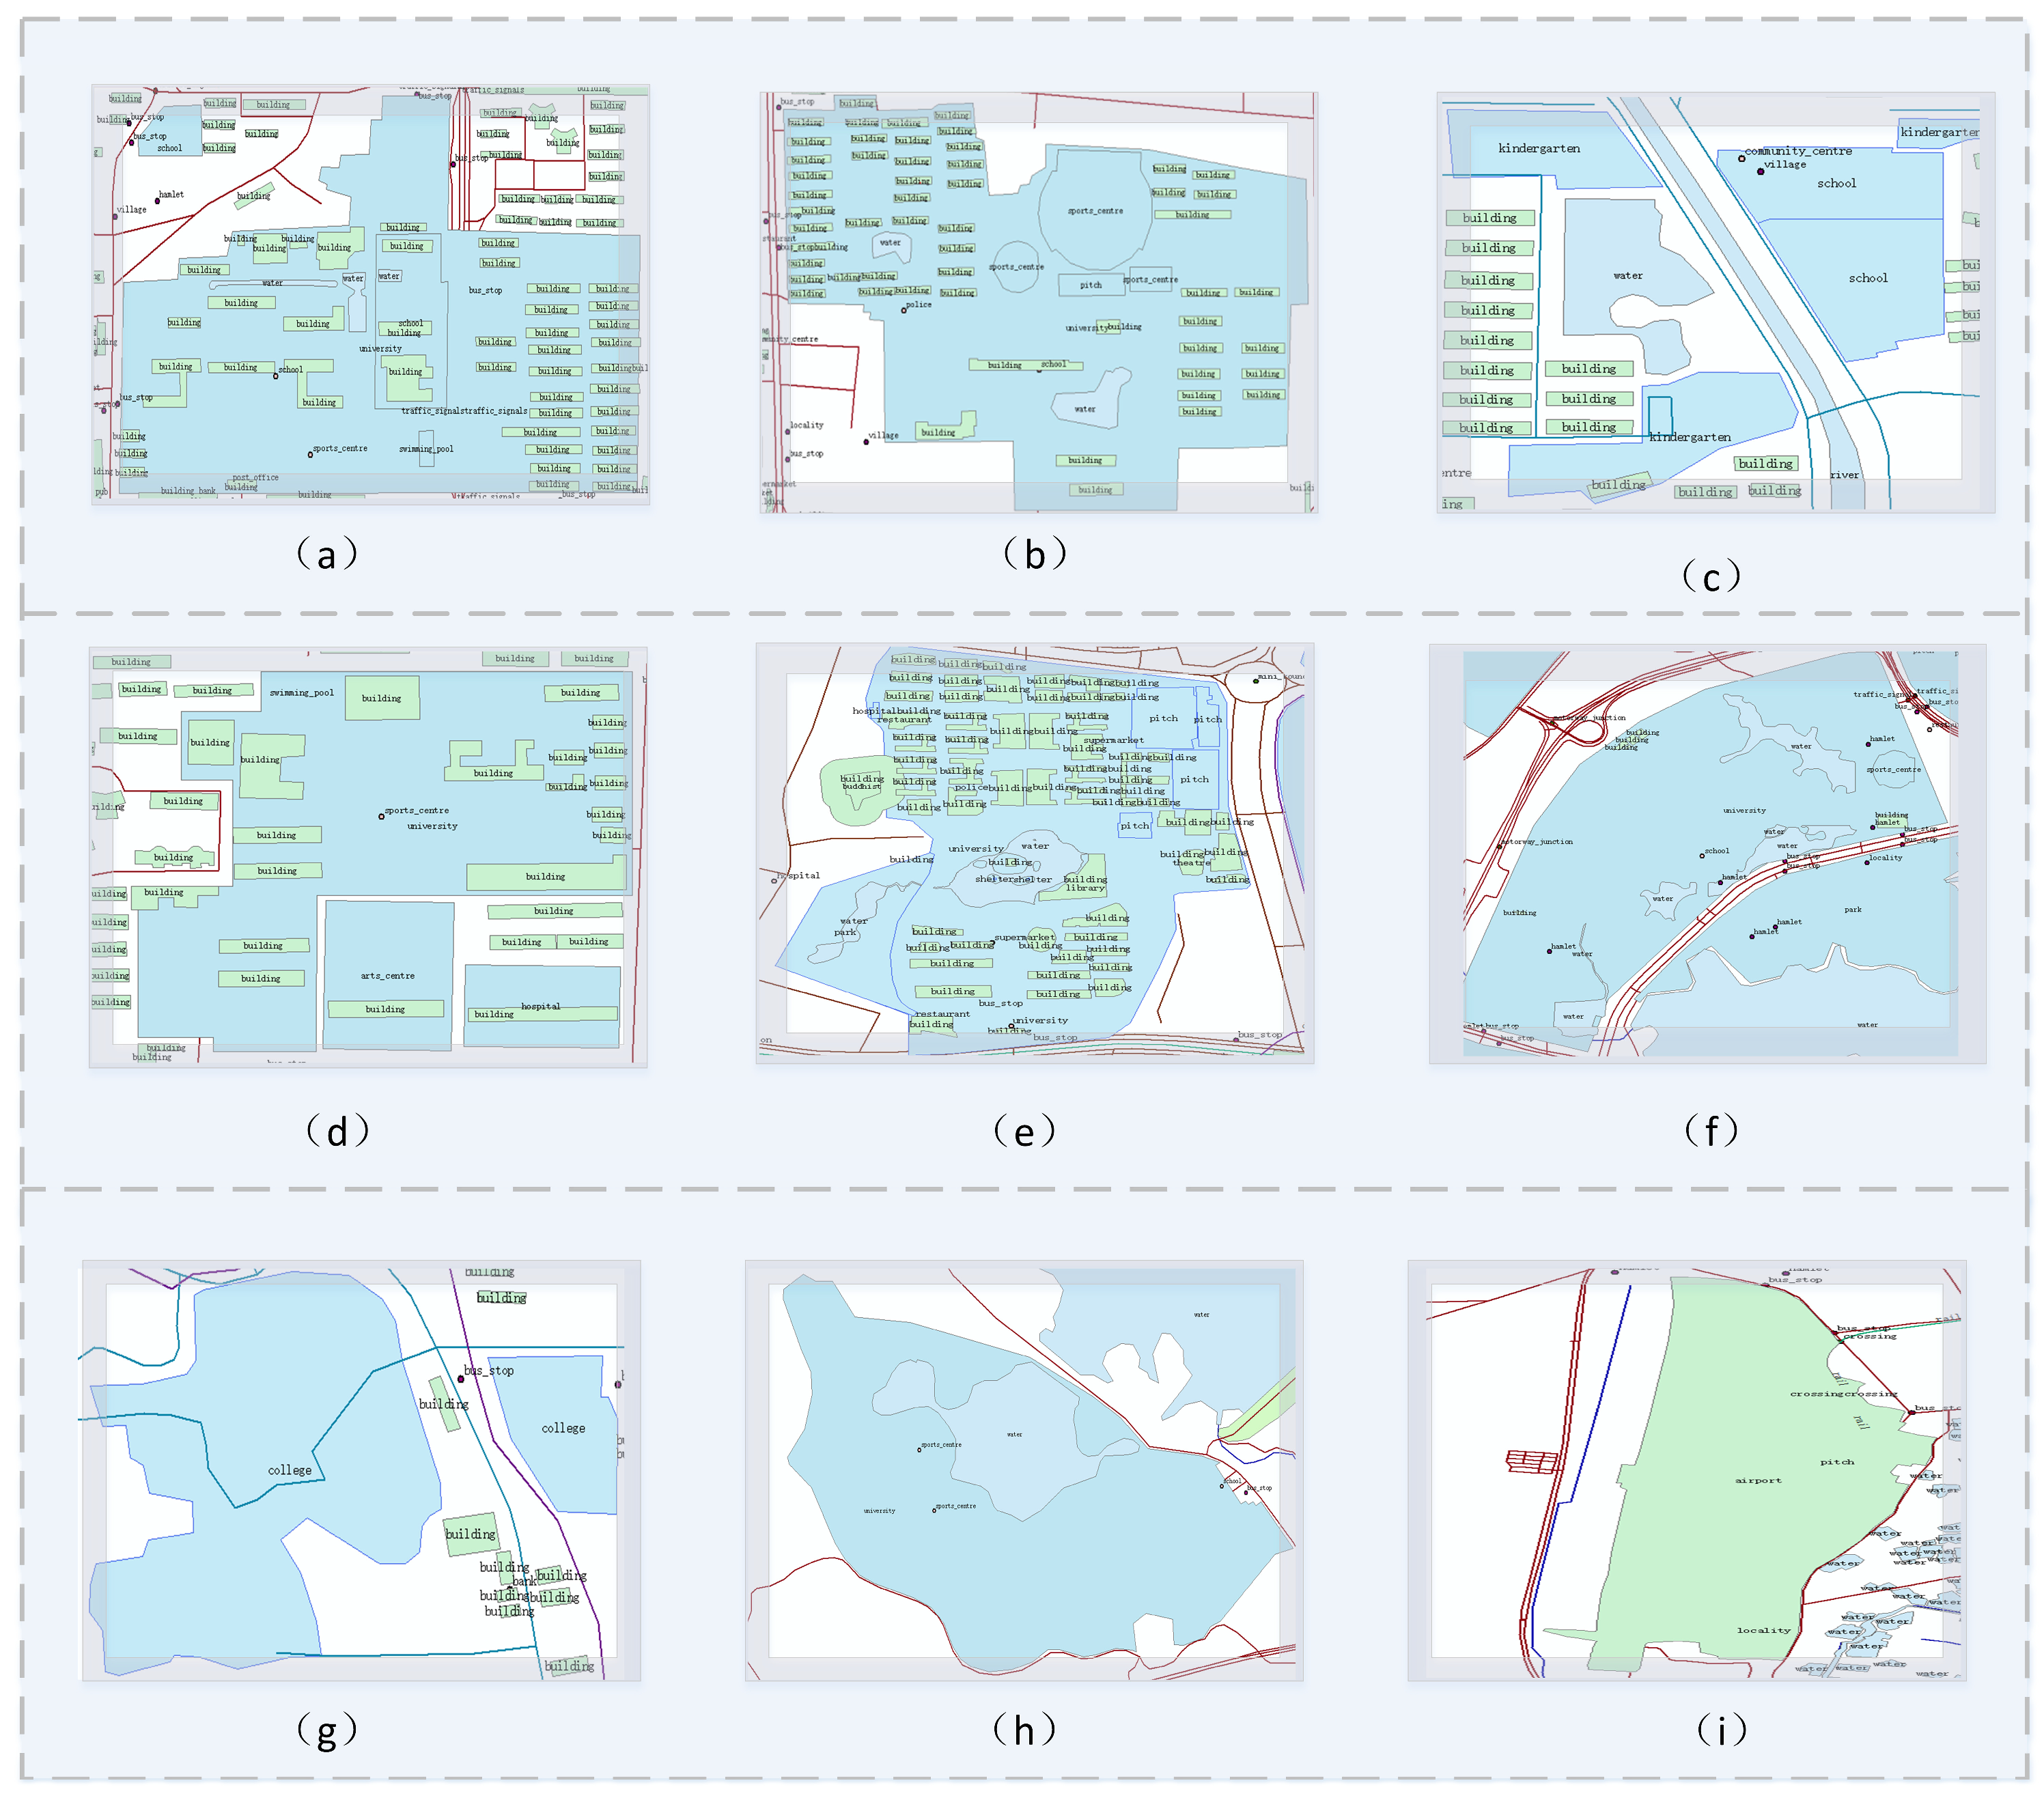Screen dimensions: 2044x1798
Task: Click the library label in panel (e)
Action: [x=1085, y=888]
